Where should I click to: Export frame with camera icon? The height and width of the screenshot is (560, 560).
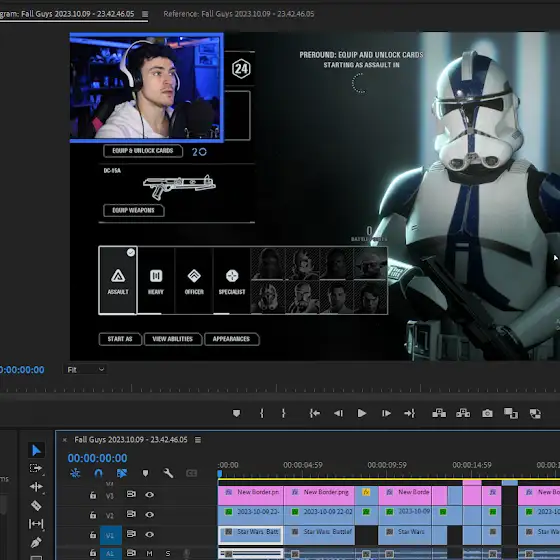click(487, 413)
